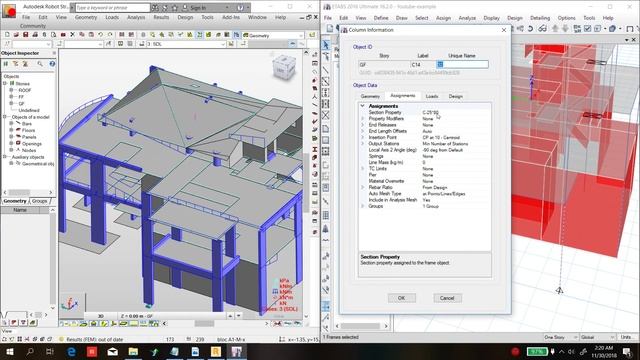Click the blue help icon in Object Inspector
640x360 pixels.
(52, 64)
